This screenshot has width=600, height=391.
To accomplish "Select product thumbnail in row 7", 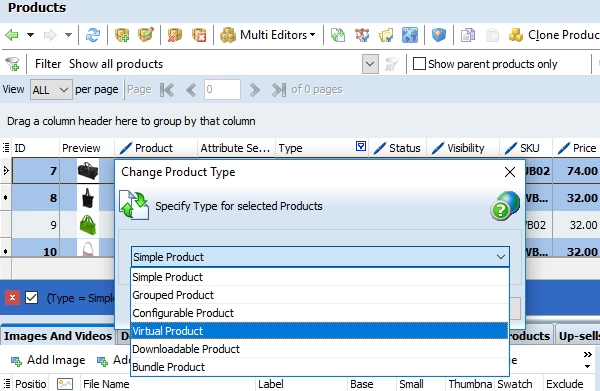I will pyautogui.click(x=88, y=171).
